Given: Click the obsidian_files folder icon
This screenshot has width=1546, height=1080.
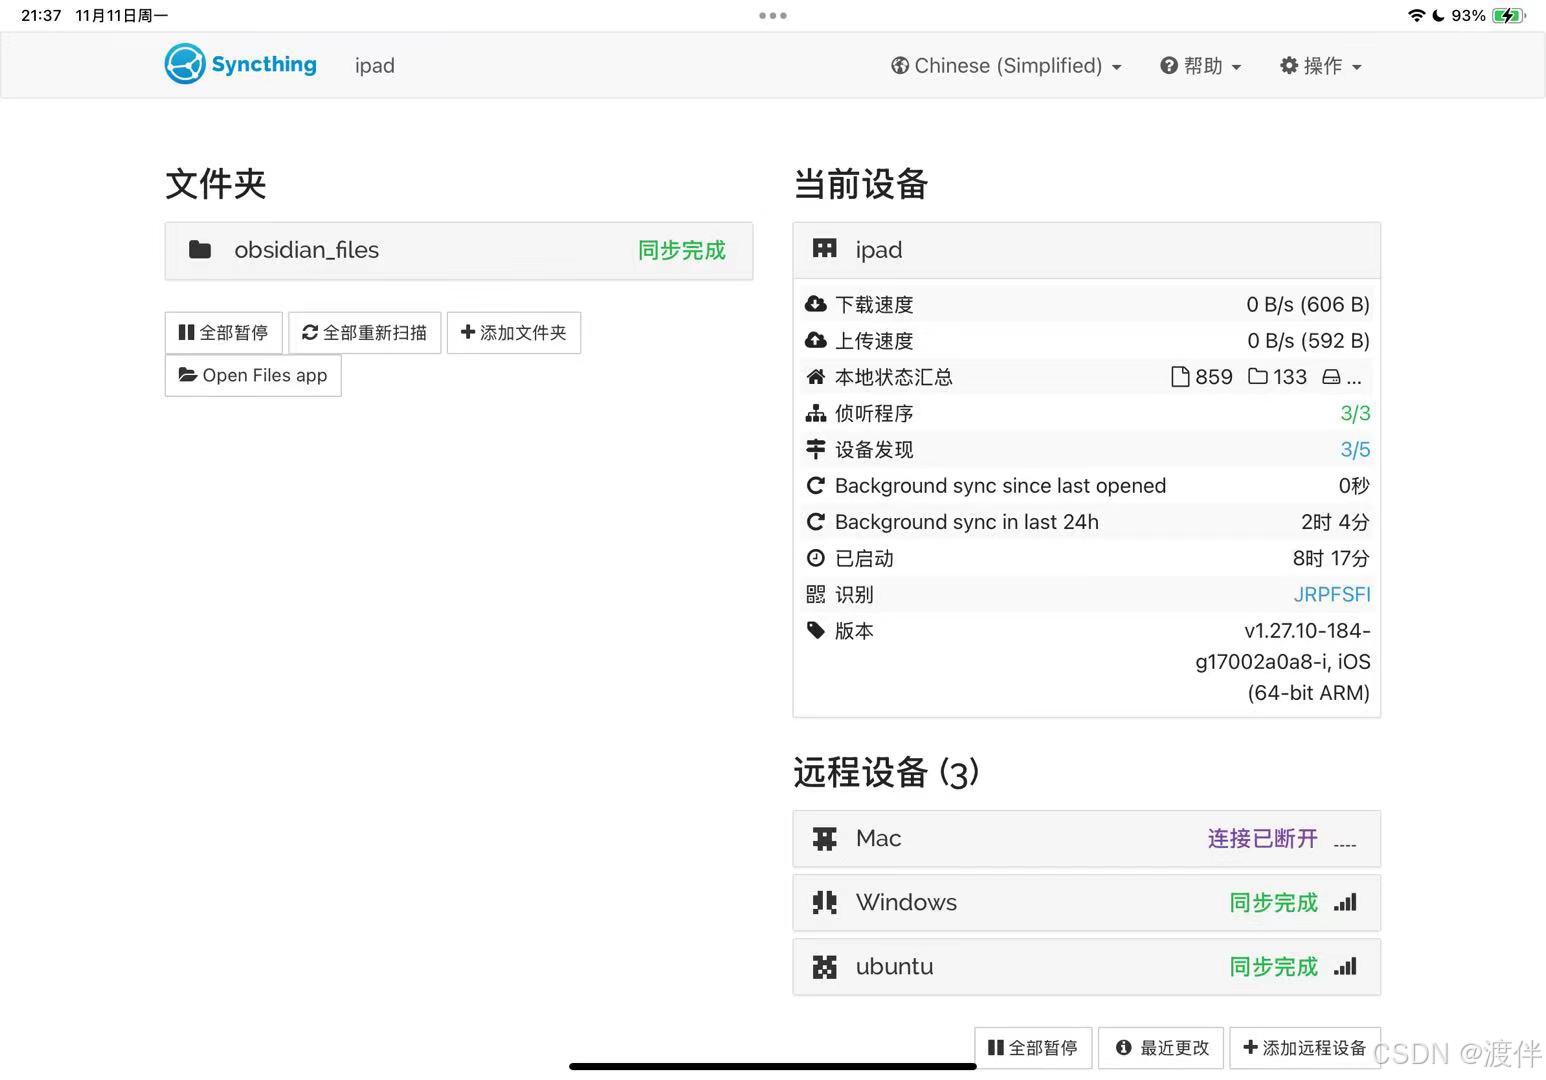Looking at the screenshot, I should pos(200,250).
